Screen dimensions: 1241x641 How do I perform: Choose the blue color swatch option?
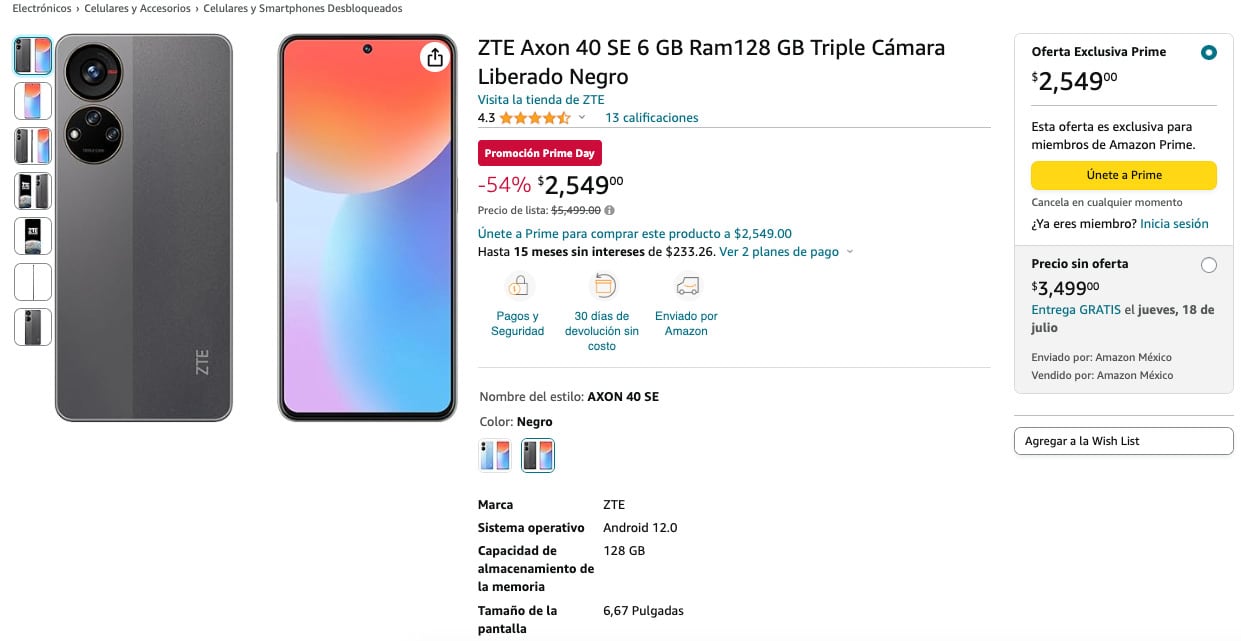495,455
